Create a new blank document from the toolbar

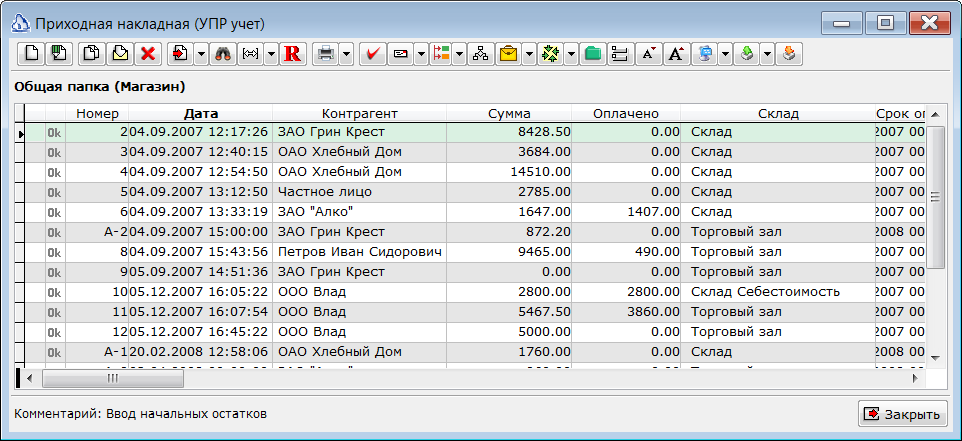click(32, 54)
